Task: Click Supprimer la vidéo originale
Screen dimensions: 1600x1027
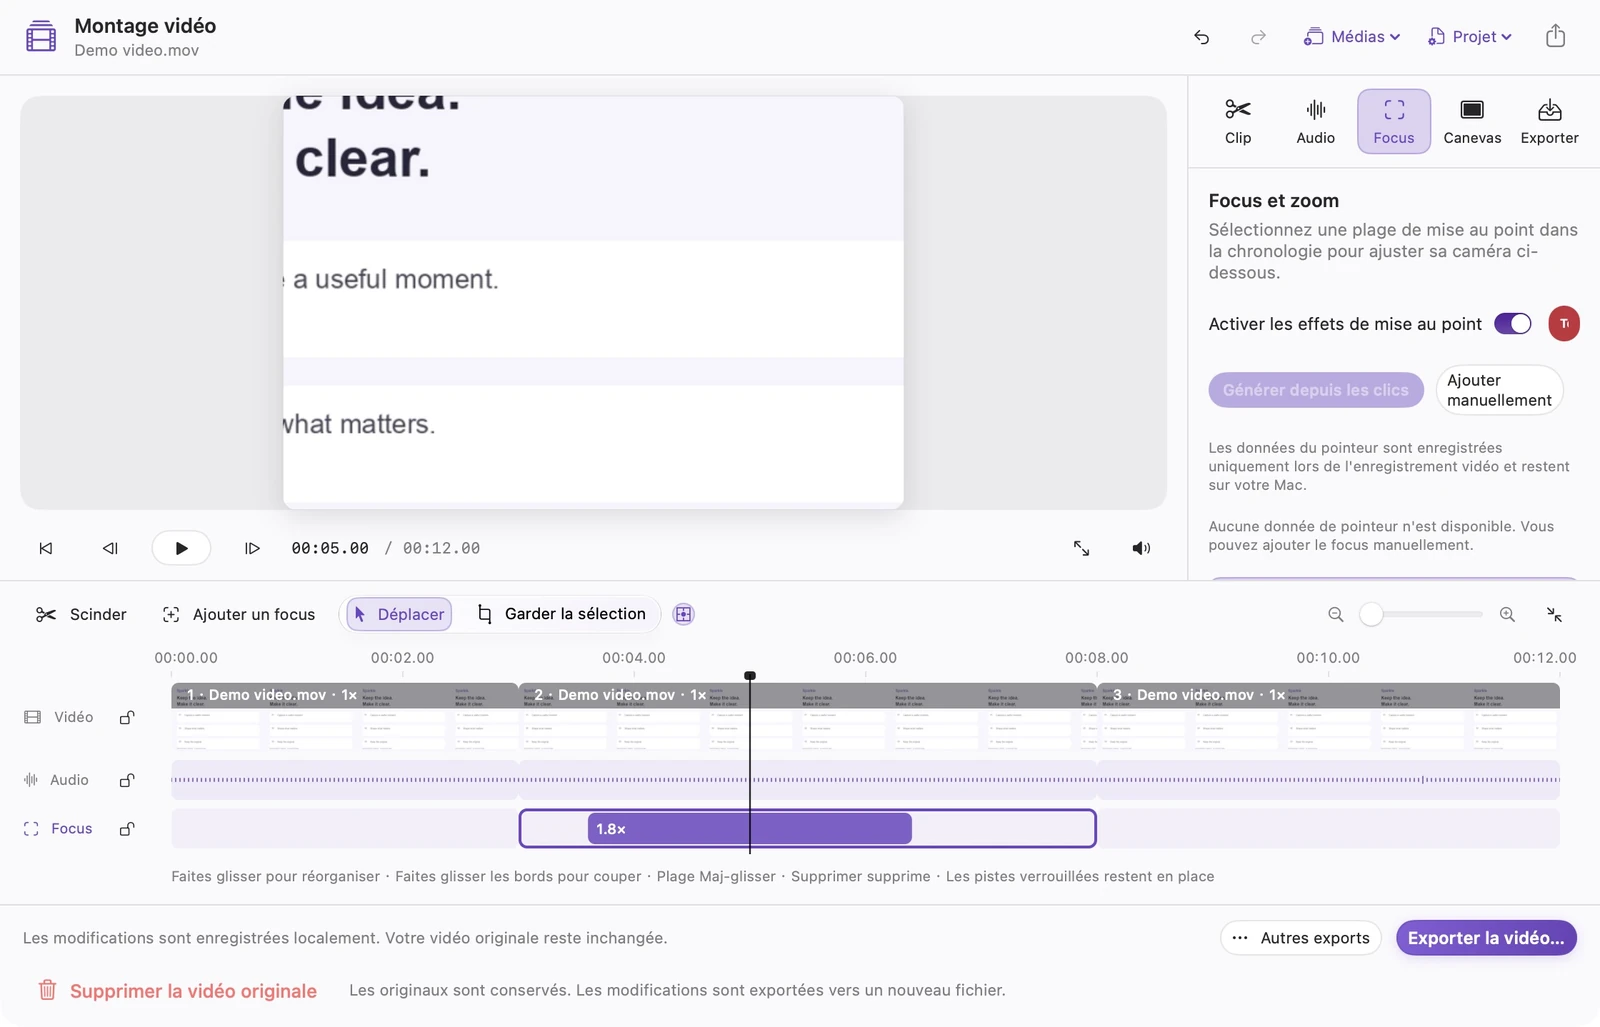Action: (177, 991)
